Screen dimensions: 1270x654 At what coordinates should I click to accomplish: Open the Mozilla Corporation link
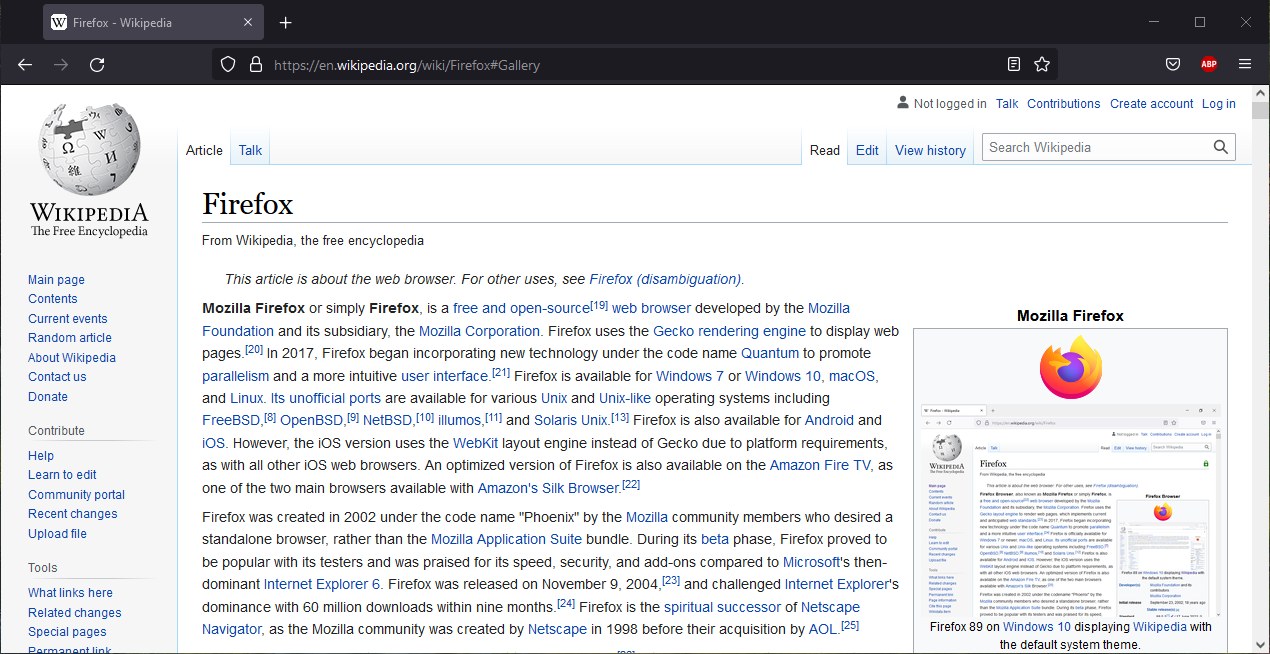[480, 331]
